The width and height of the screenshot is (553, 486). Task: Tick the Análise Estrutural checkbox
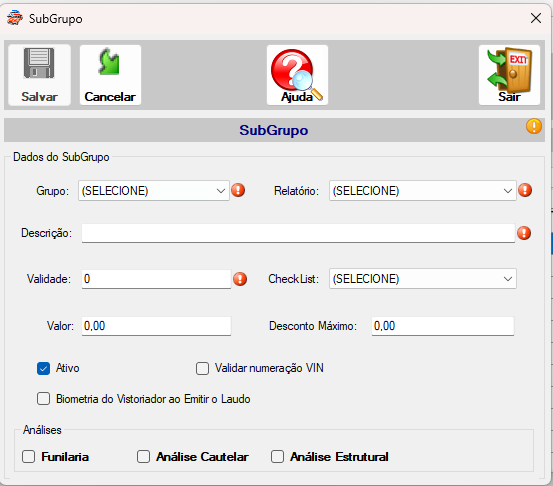278,456
